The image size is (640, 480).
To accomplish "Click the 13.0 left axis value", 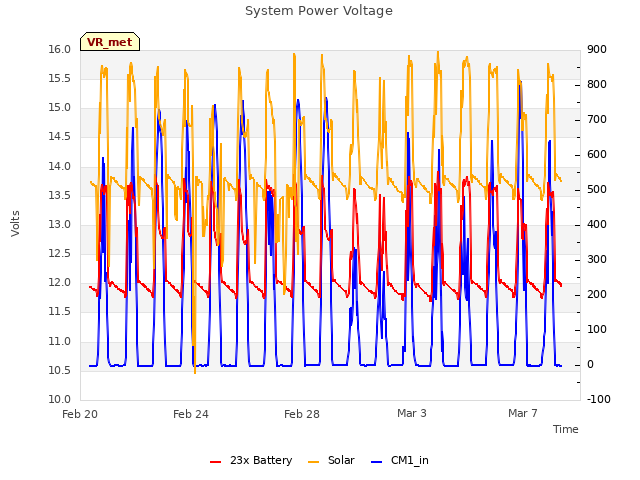I will point(60,224).
